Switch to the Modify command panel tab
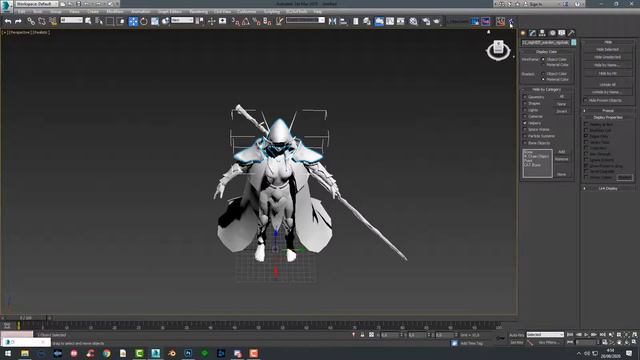The width and height of the screenshot is (640, 360). point(533,33)
